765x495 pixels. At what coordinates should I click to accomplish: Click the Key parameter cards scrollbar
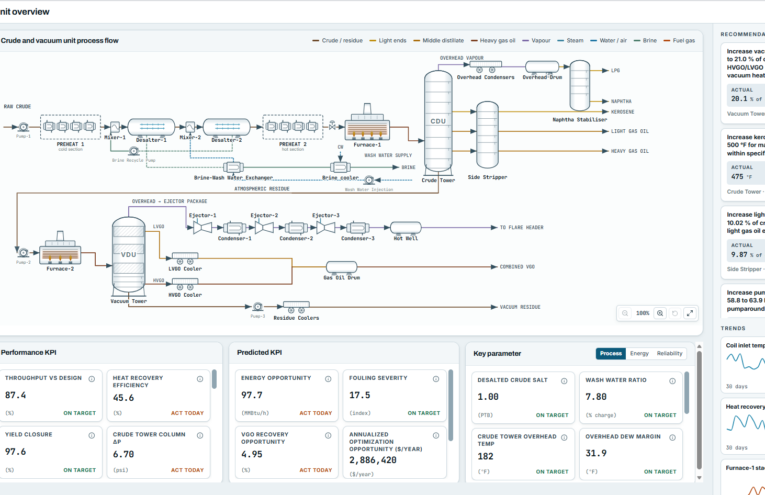click(686, 393)
